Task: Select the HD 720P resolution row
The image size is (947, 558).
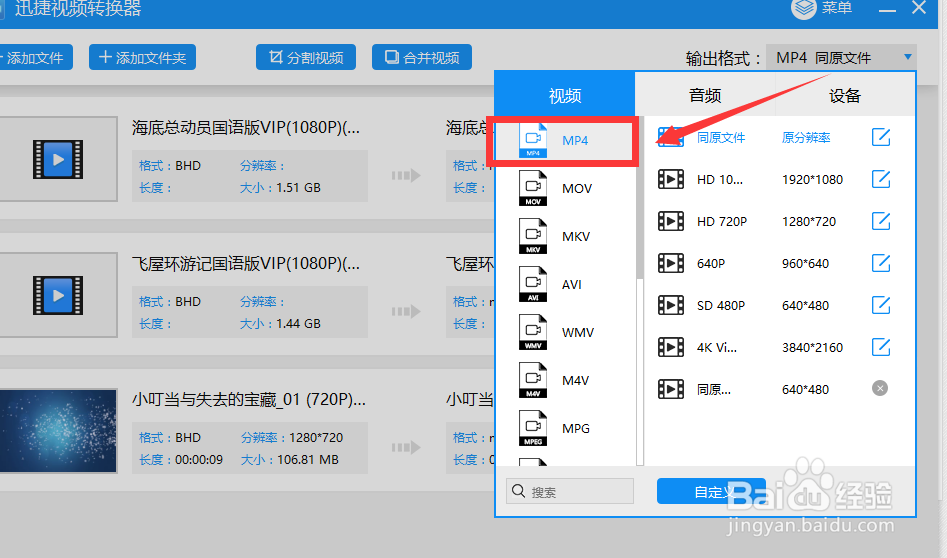Action: pyautogui.click(x=774, y=222)
